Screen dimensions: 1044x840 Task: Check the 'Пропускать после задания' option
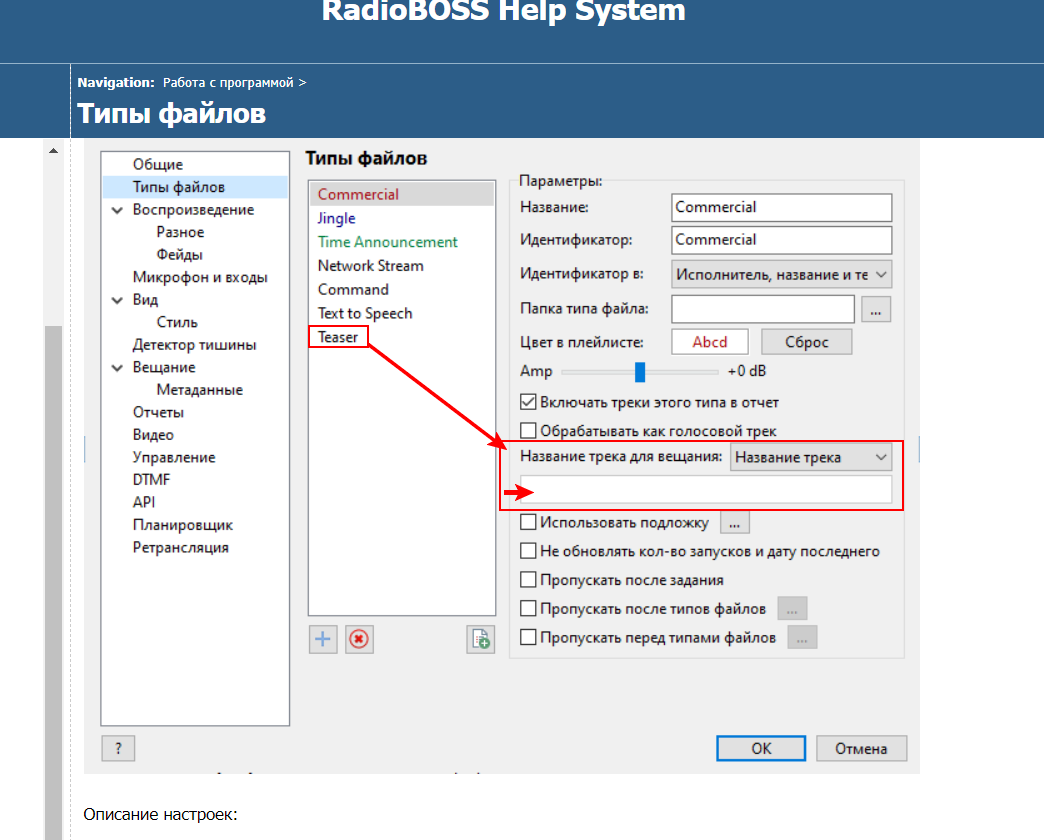(x=529, y=580)
